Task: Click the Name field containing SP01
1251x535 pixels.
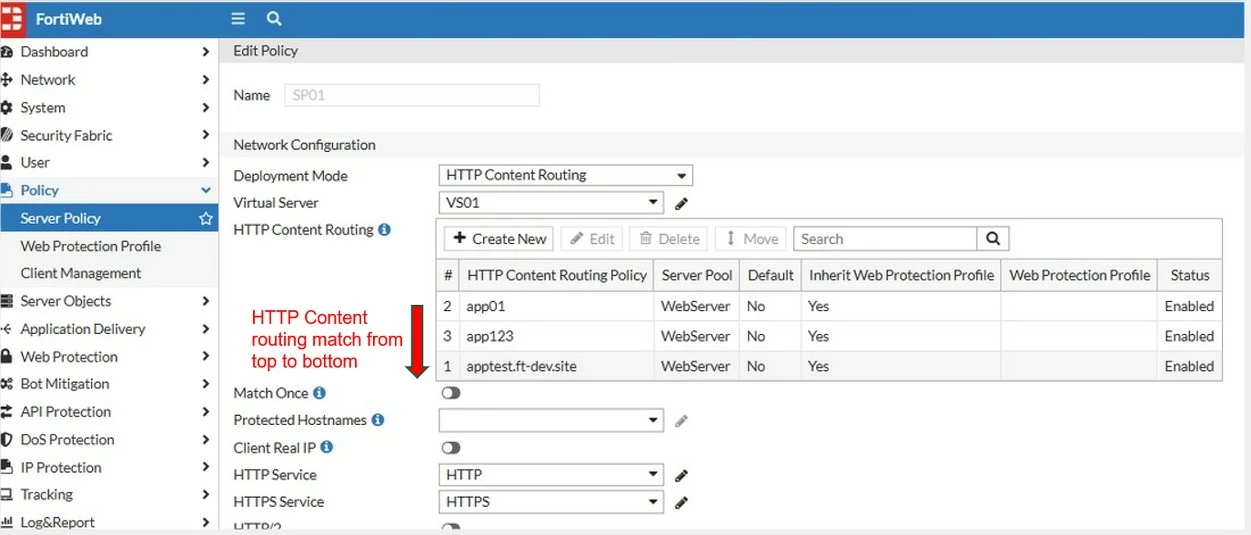Action: coord(411,95)
